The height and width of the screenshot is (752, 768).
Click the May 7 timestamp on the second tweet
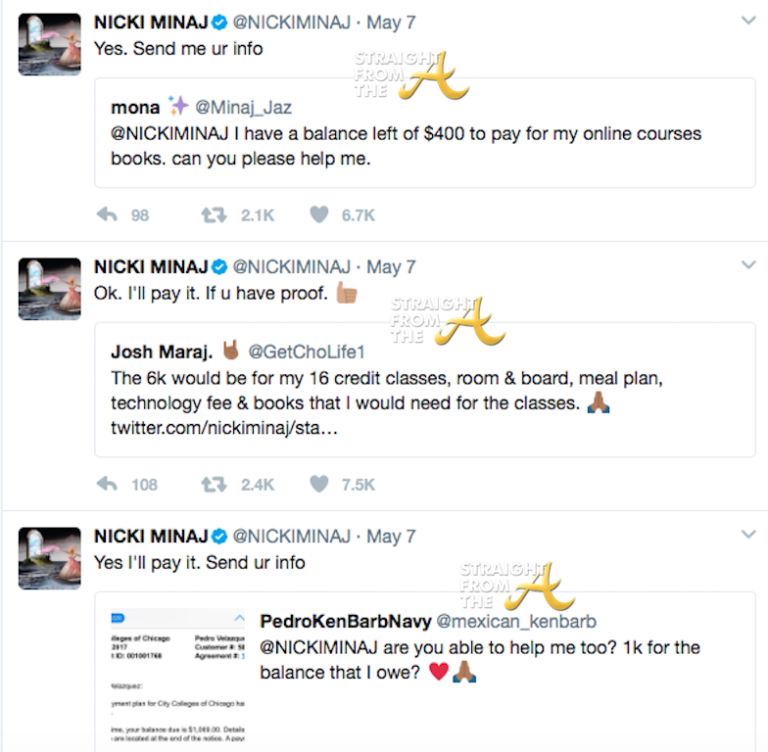(390, 267)
